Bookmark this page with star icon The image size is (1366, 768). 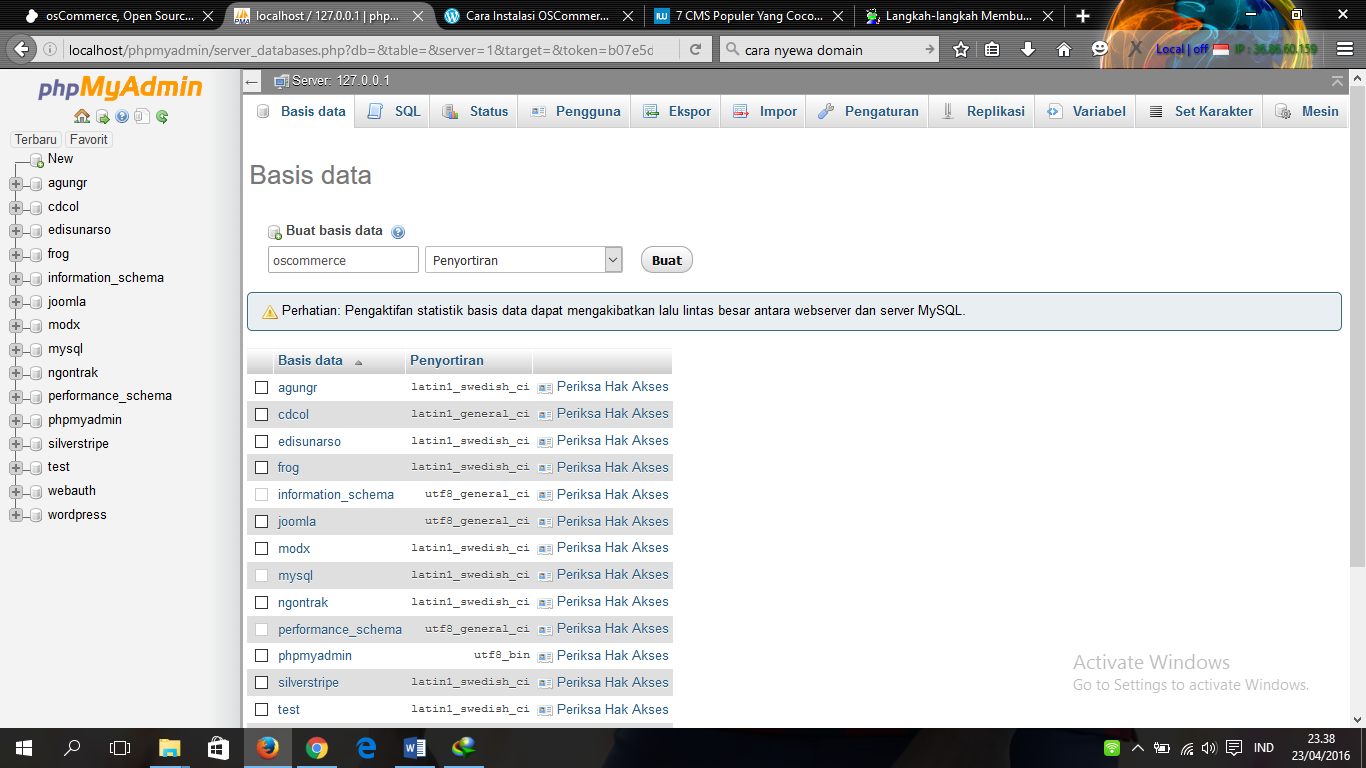coord(961,49)
